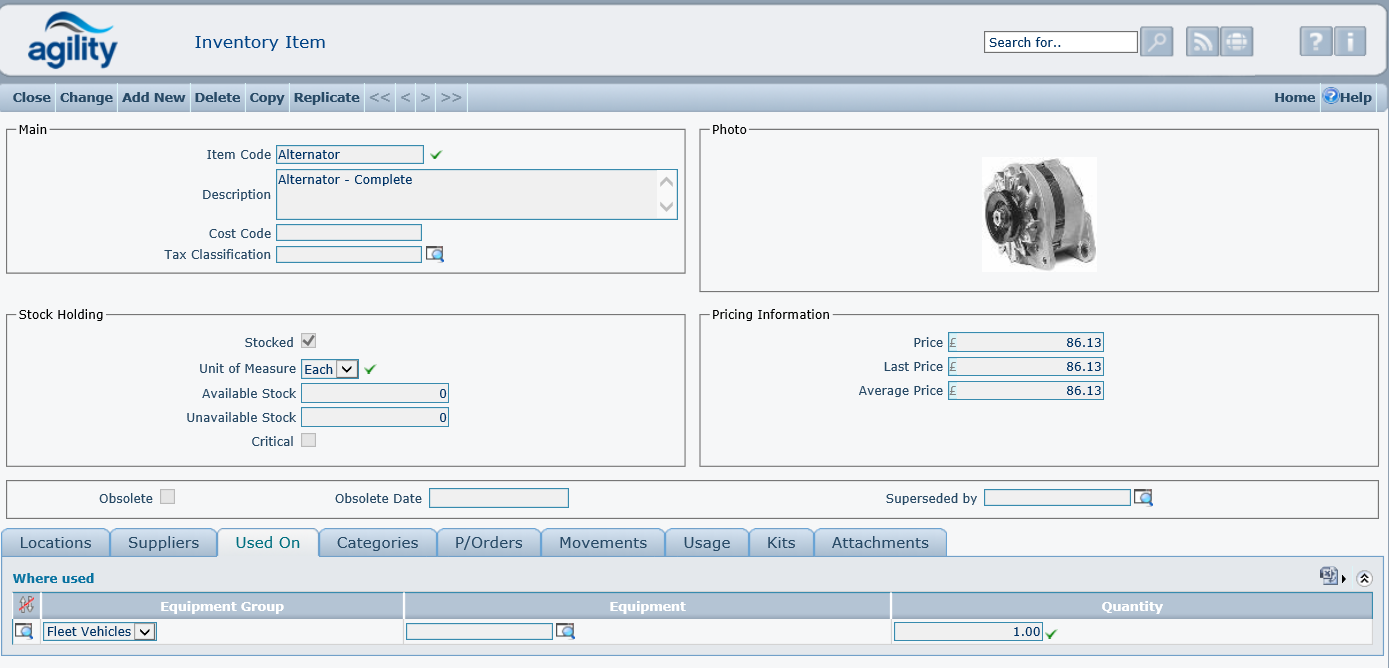Click the Equipment lookup icon in grid
The height and width of the screenshot is (668, 1389).
pos(565,632)
